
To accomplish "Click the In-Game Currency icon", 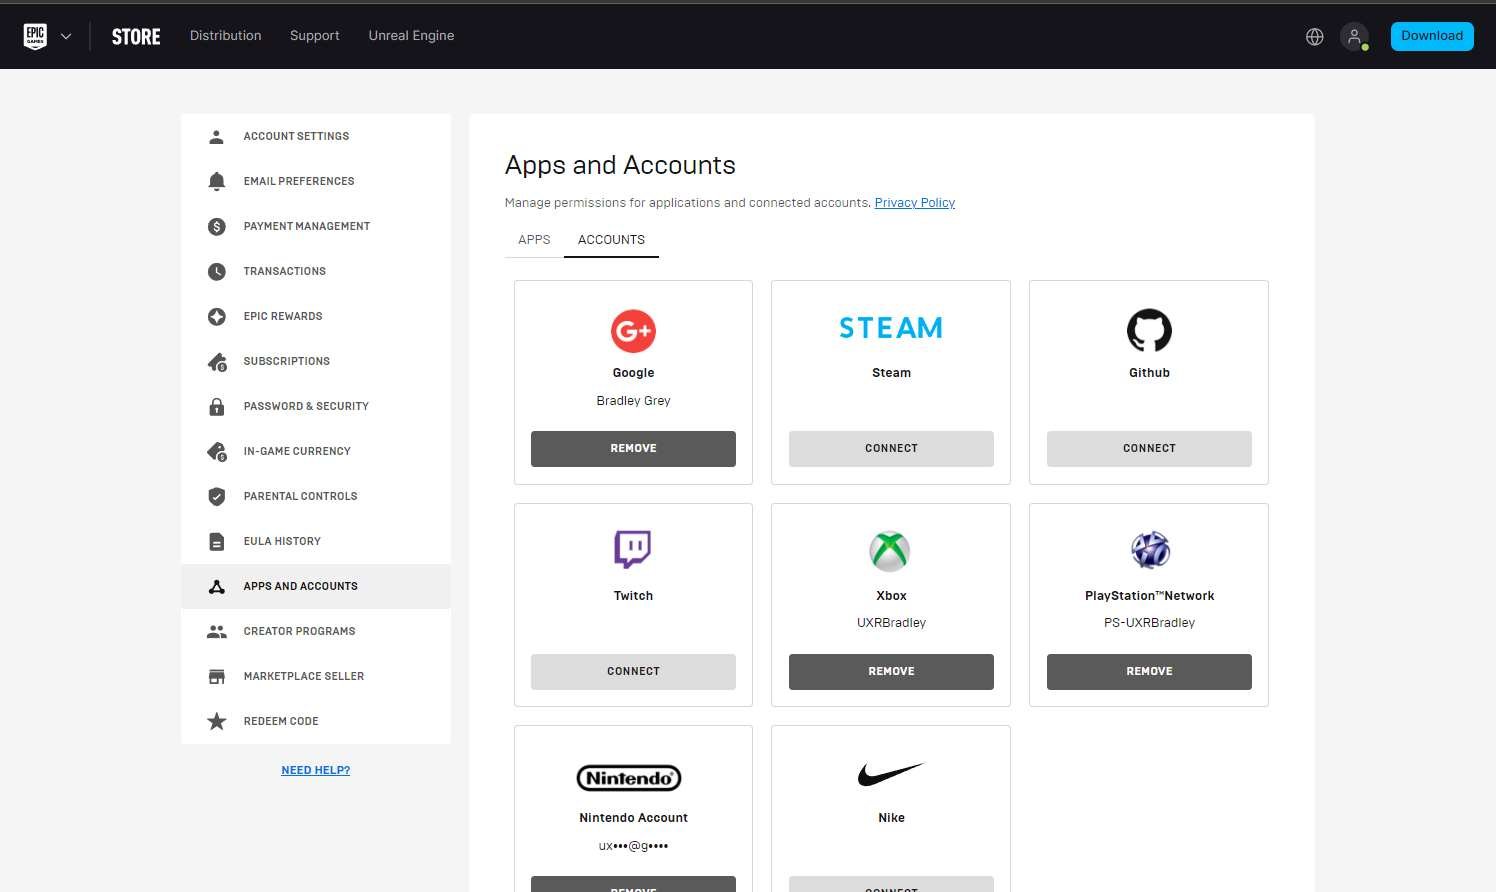I will (x=216, y=451).
